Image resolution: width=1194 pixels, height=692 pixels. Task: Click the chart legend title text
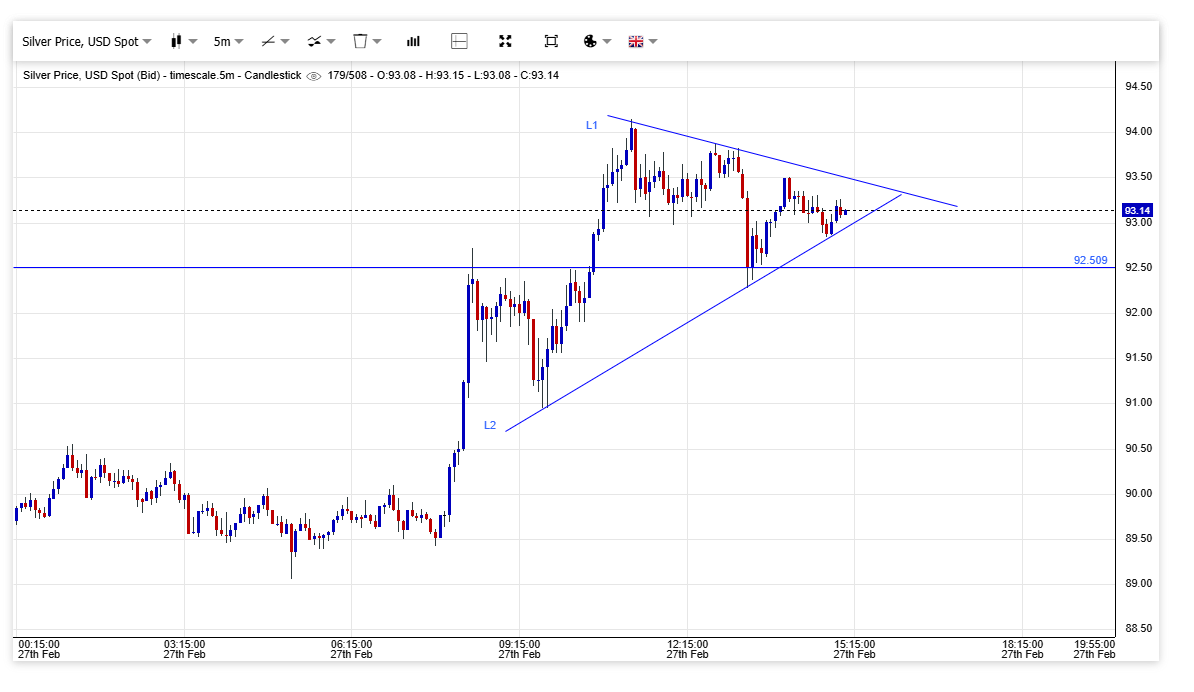point(161,75)
